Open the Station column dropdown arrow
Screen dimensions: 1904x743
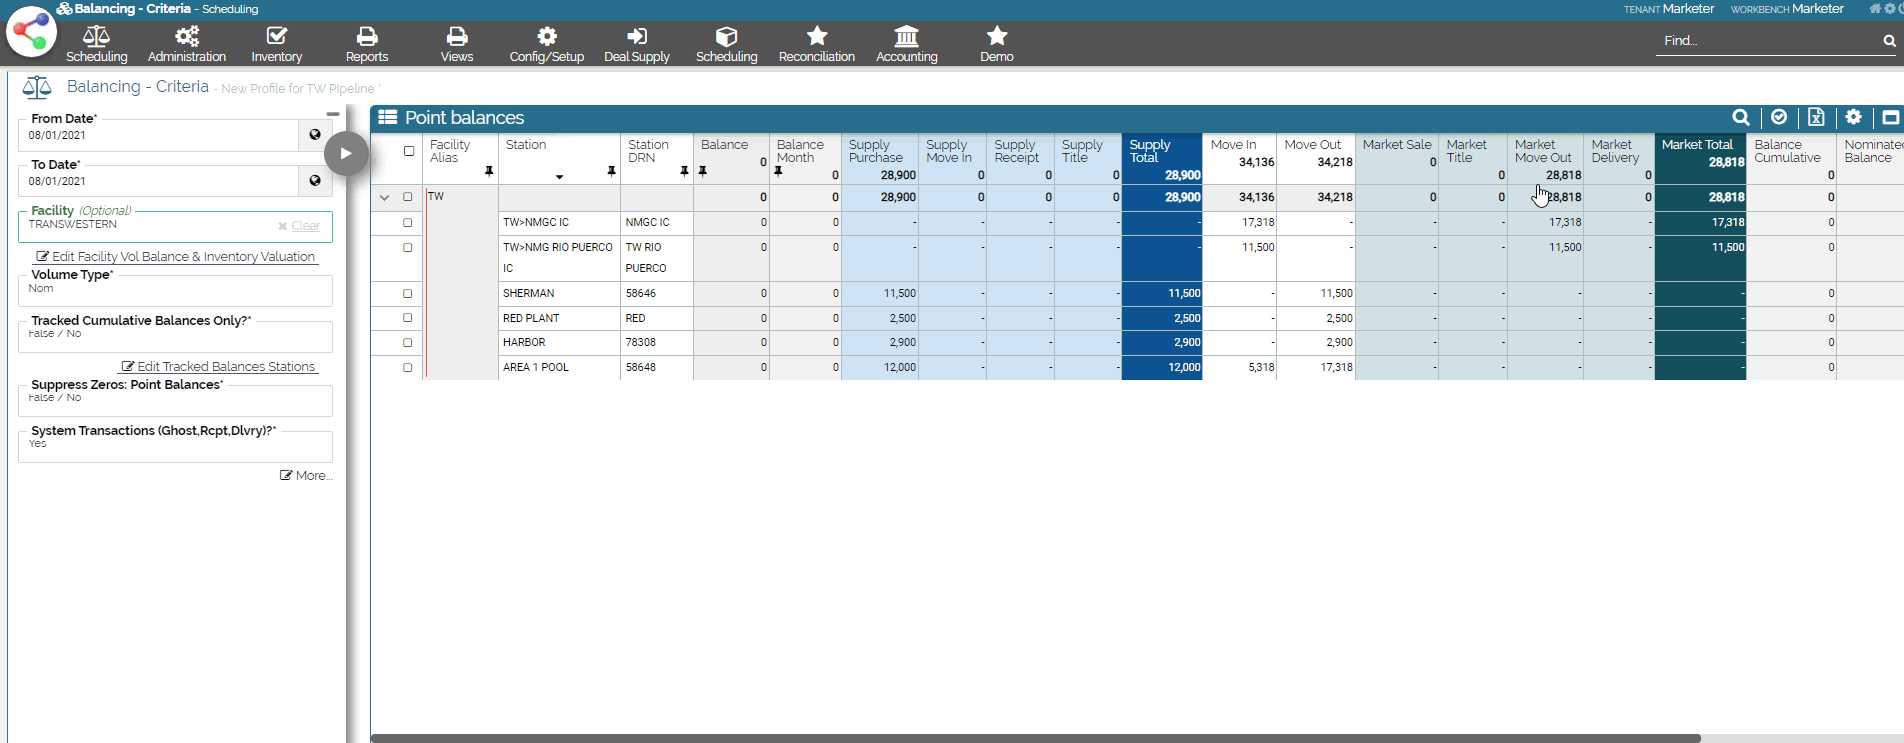pyautogui.click(x=560, y=177)
